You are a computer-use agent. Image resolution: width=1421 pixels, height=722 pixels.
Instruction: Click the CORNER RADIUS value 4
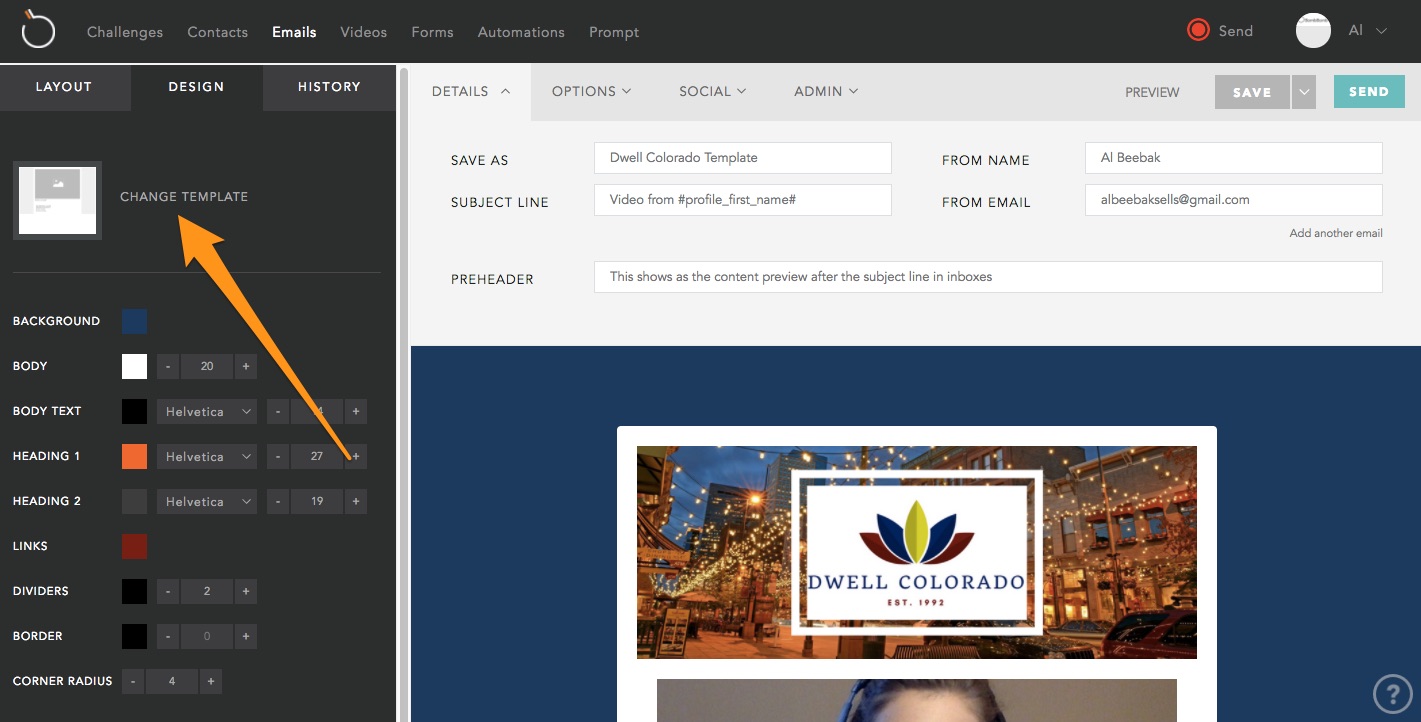click(x=172, y=681)
